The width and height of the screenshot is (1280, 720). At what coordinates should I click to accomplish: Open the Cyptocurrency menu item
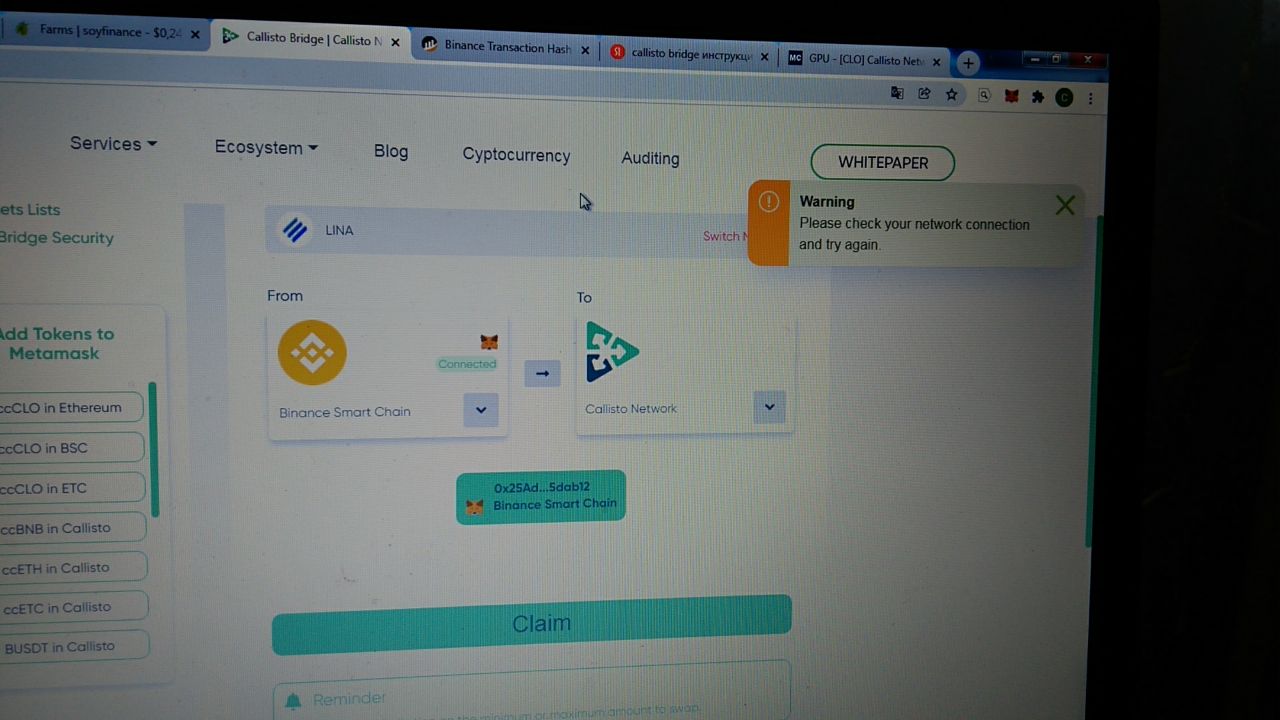[516, 155]
